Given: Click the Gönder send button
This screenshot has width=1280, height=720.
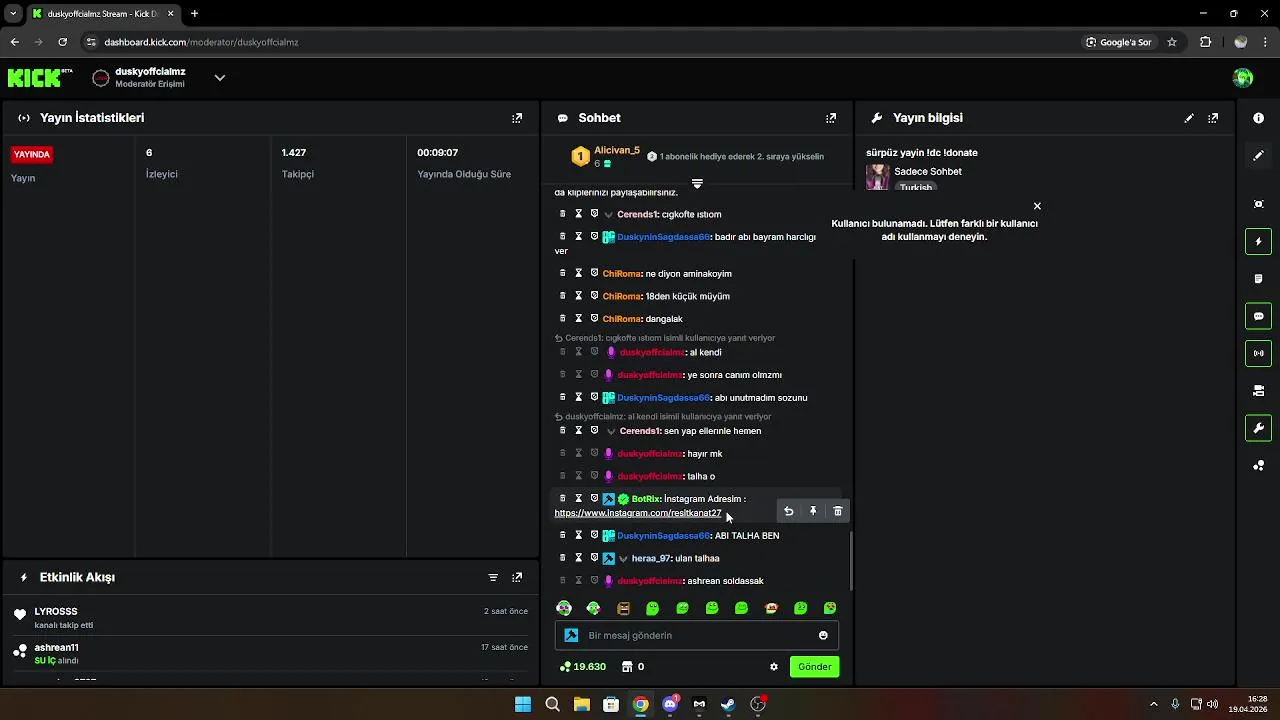Looking at the screenshot, I should (x=814, y=667).
